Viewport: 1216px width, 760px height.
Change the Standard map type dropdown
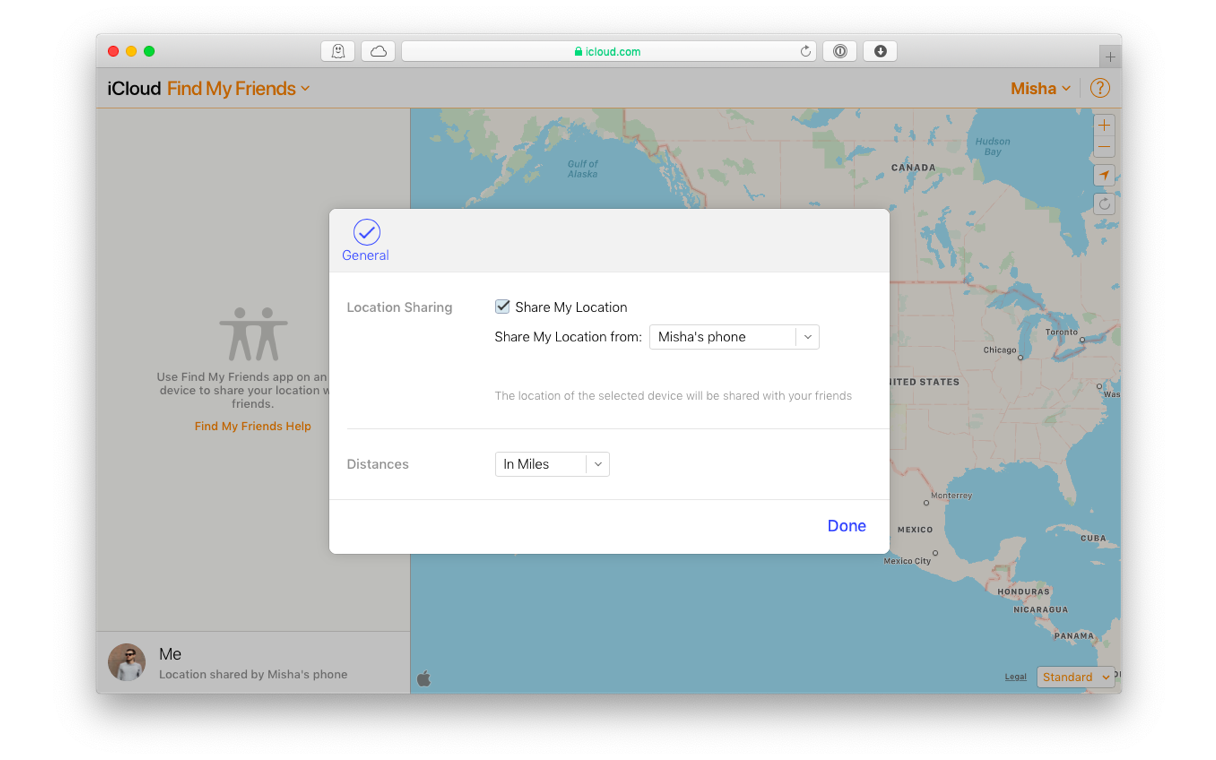(1075, 677)
